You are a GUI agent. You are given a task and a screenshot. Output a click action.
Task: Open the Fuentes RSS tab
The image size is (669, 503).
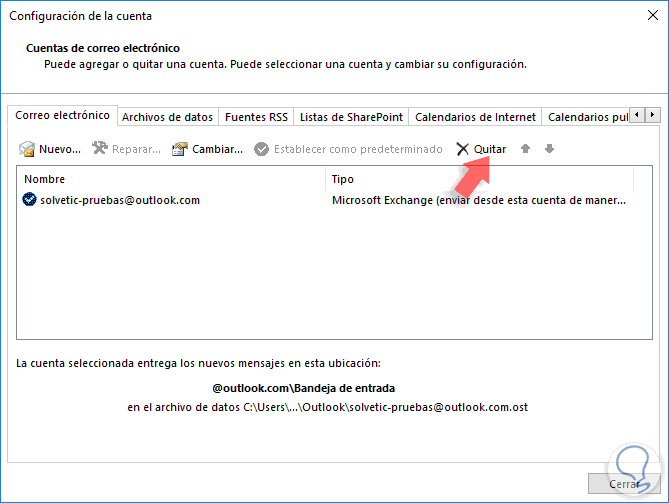[256, 117]
